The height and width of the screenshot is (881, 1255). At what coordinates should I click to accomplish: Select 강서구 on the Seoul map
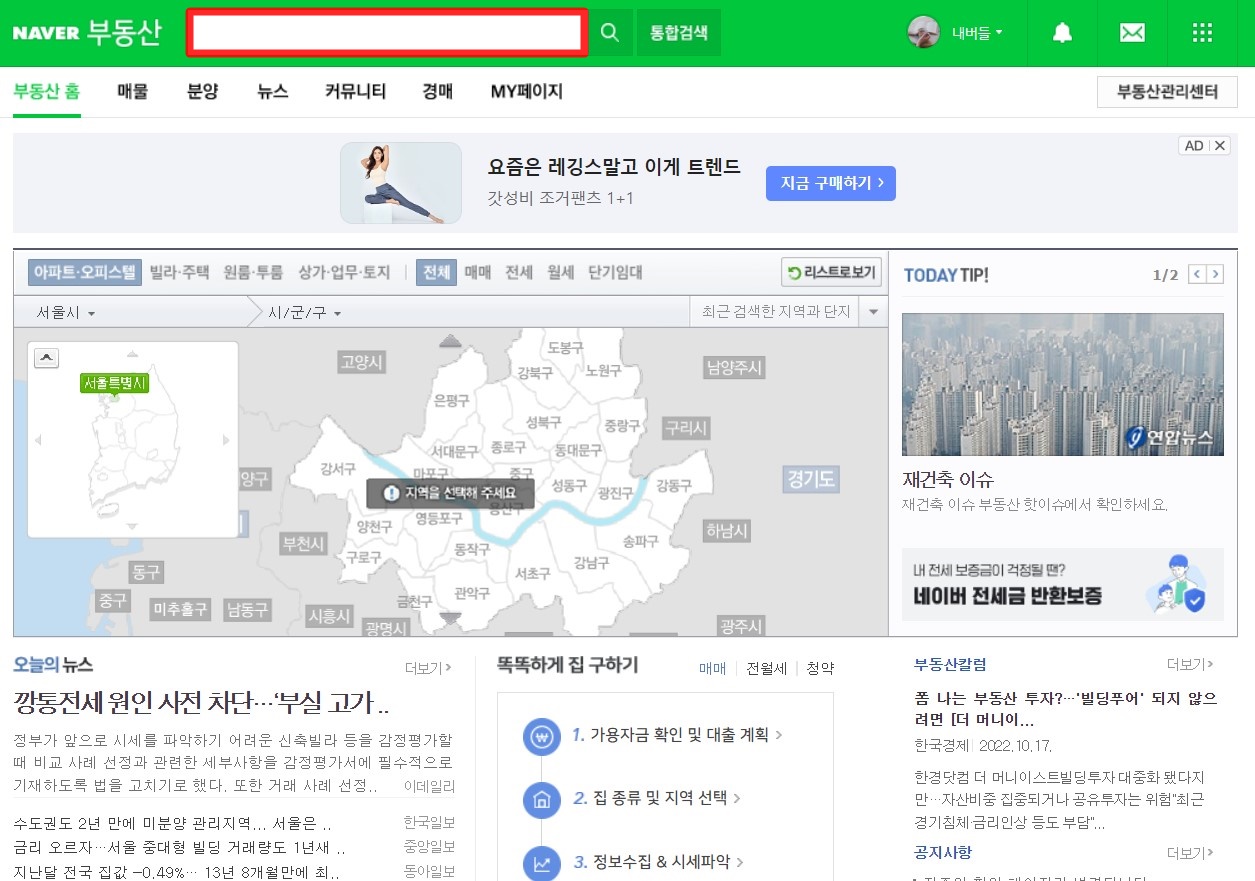pos(337,469)
